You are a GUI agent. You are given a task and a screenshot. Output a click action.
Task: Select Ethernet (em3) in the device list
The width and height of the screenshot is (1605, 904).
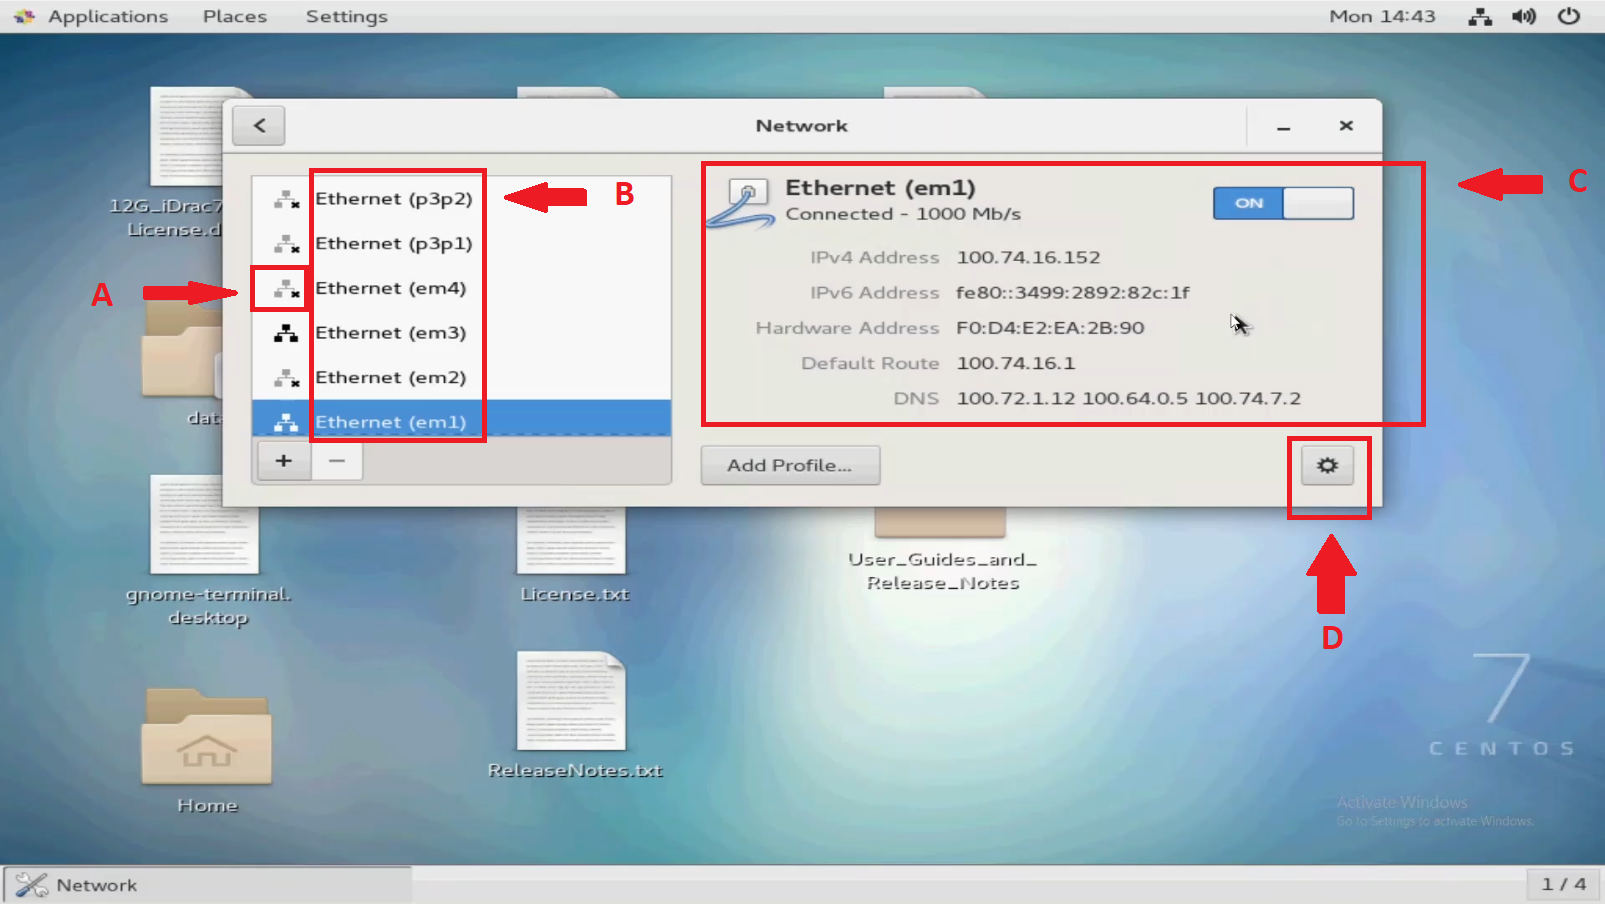[391, 332]
